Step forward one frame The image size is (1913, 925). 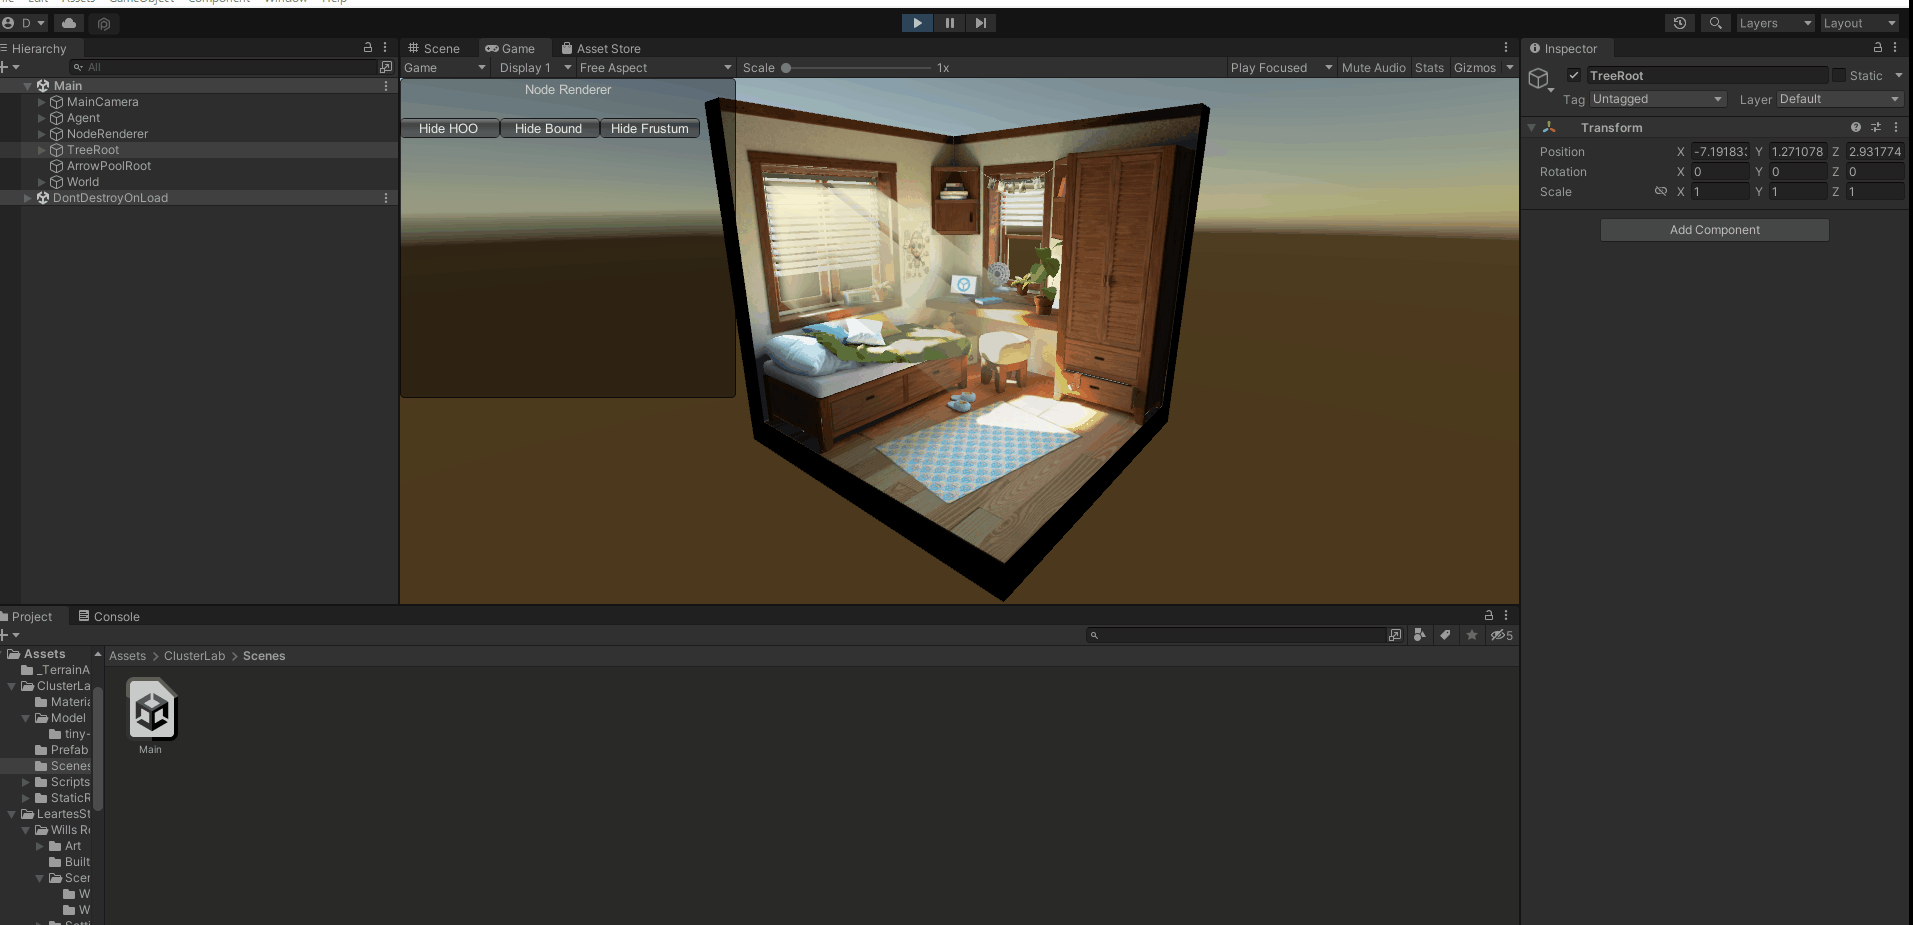tap(981, 23)
